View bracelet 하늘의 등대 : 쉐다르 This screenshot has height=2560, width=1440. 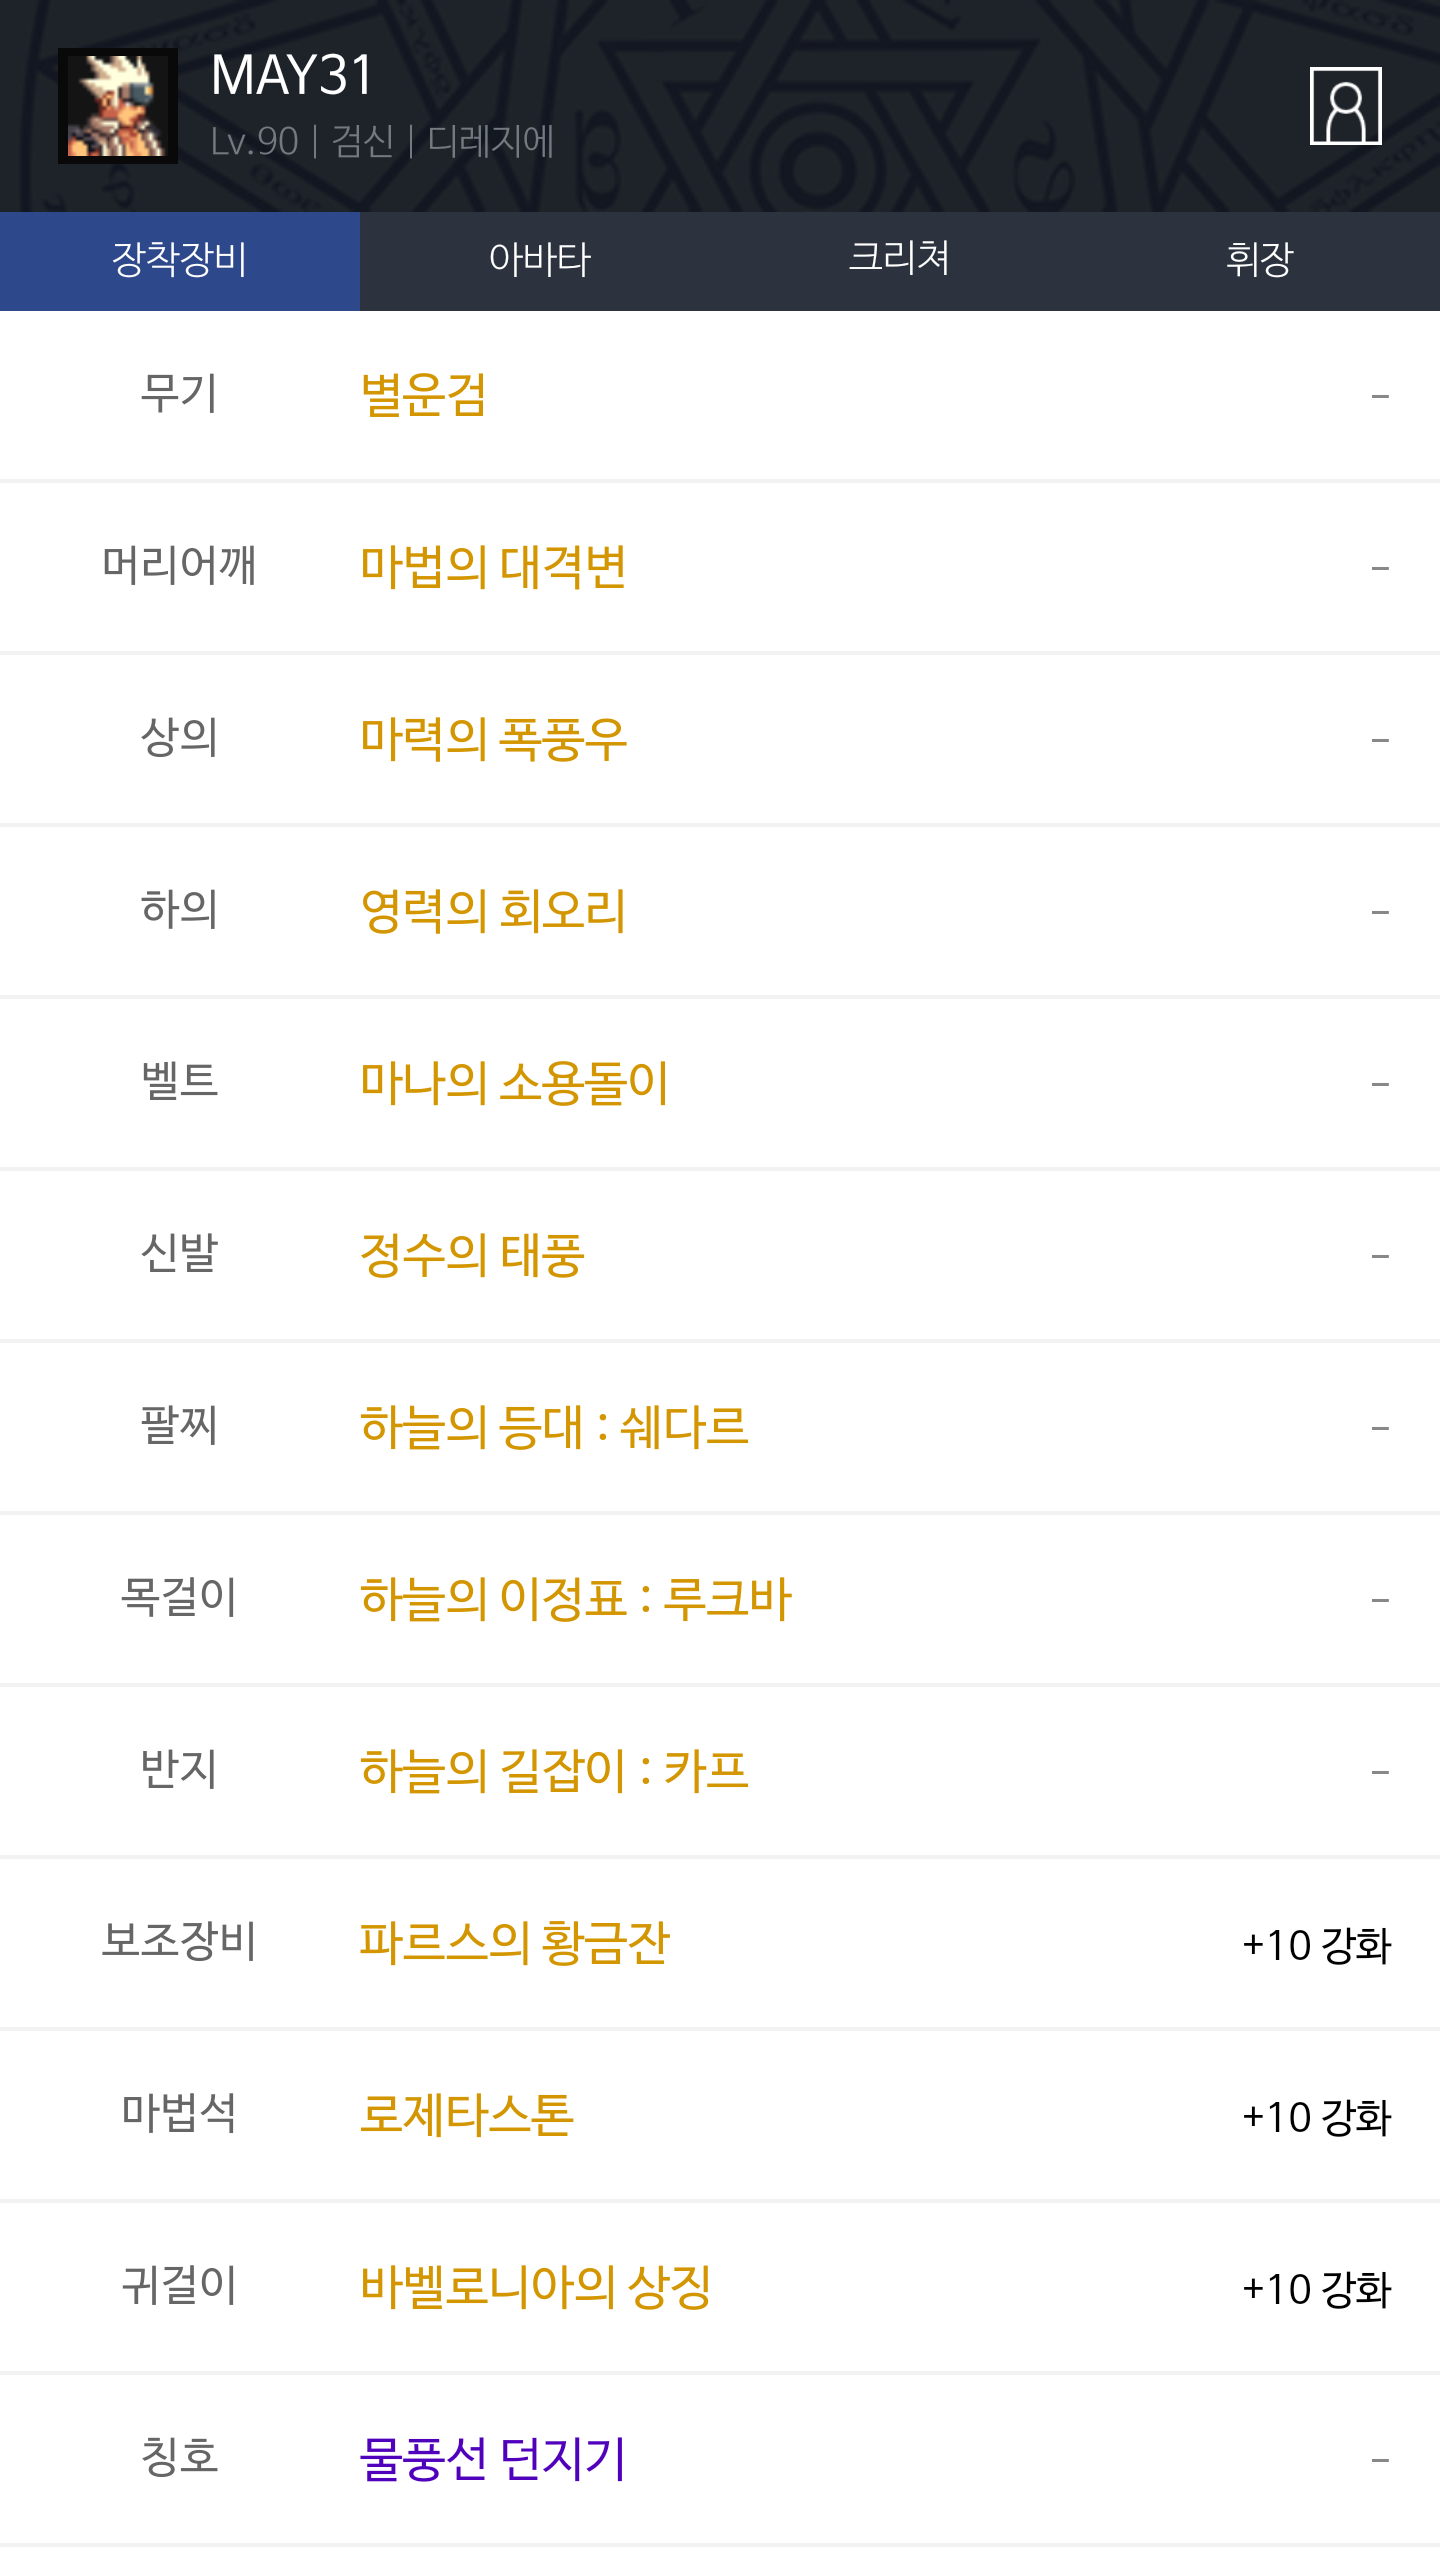[x=554, y=1427]
